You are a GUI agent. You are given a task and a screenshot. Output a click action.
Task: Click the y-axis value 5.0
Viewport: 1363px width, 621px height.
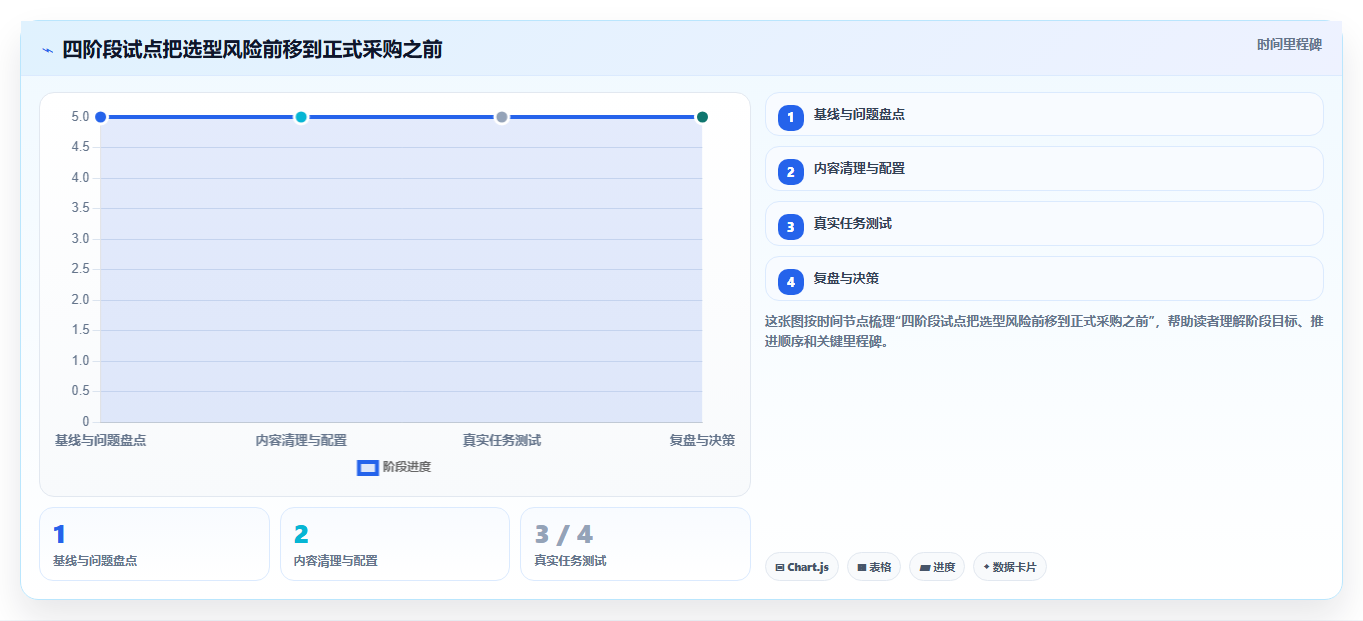[x=80, y=117]
